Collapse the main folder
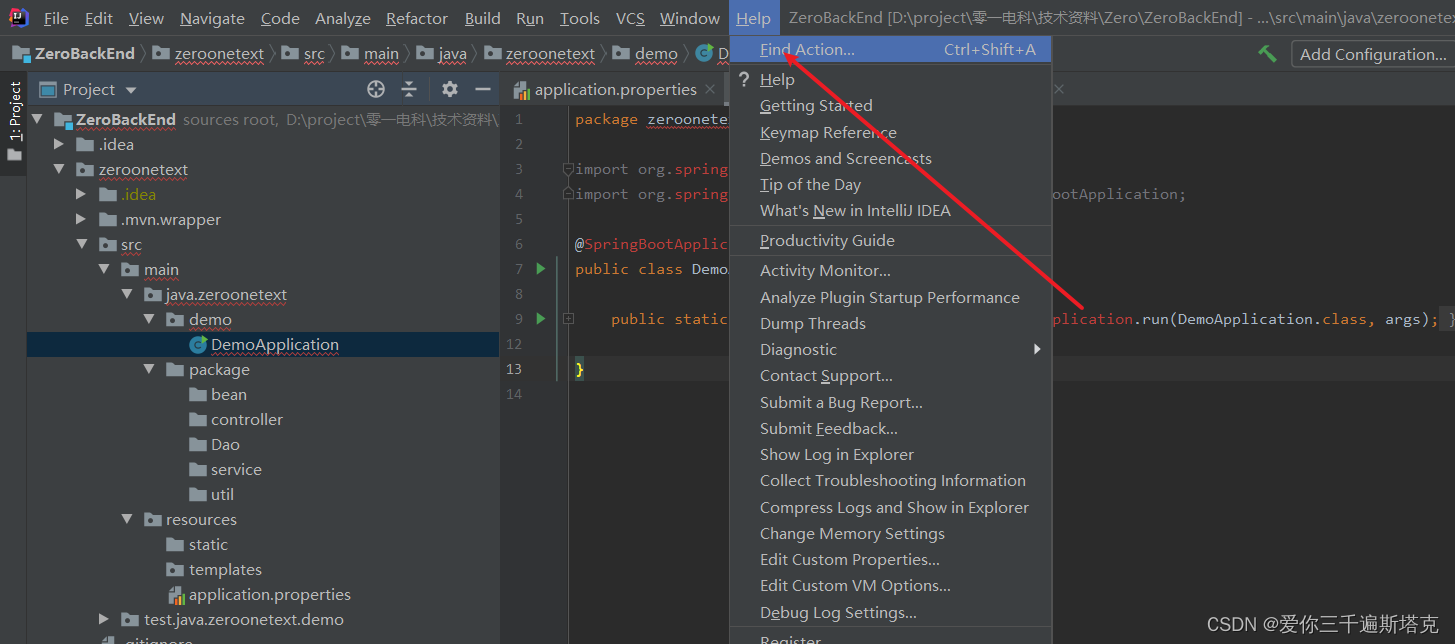Screen dimensions: 1455x644 point(104,269)
